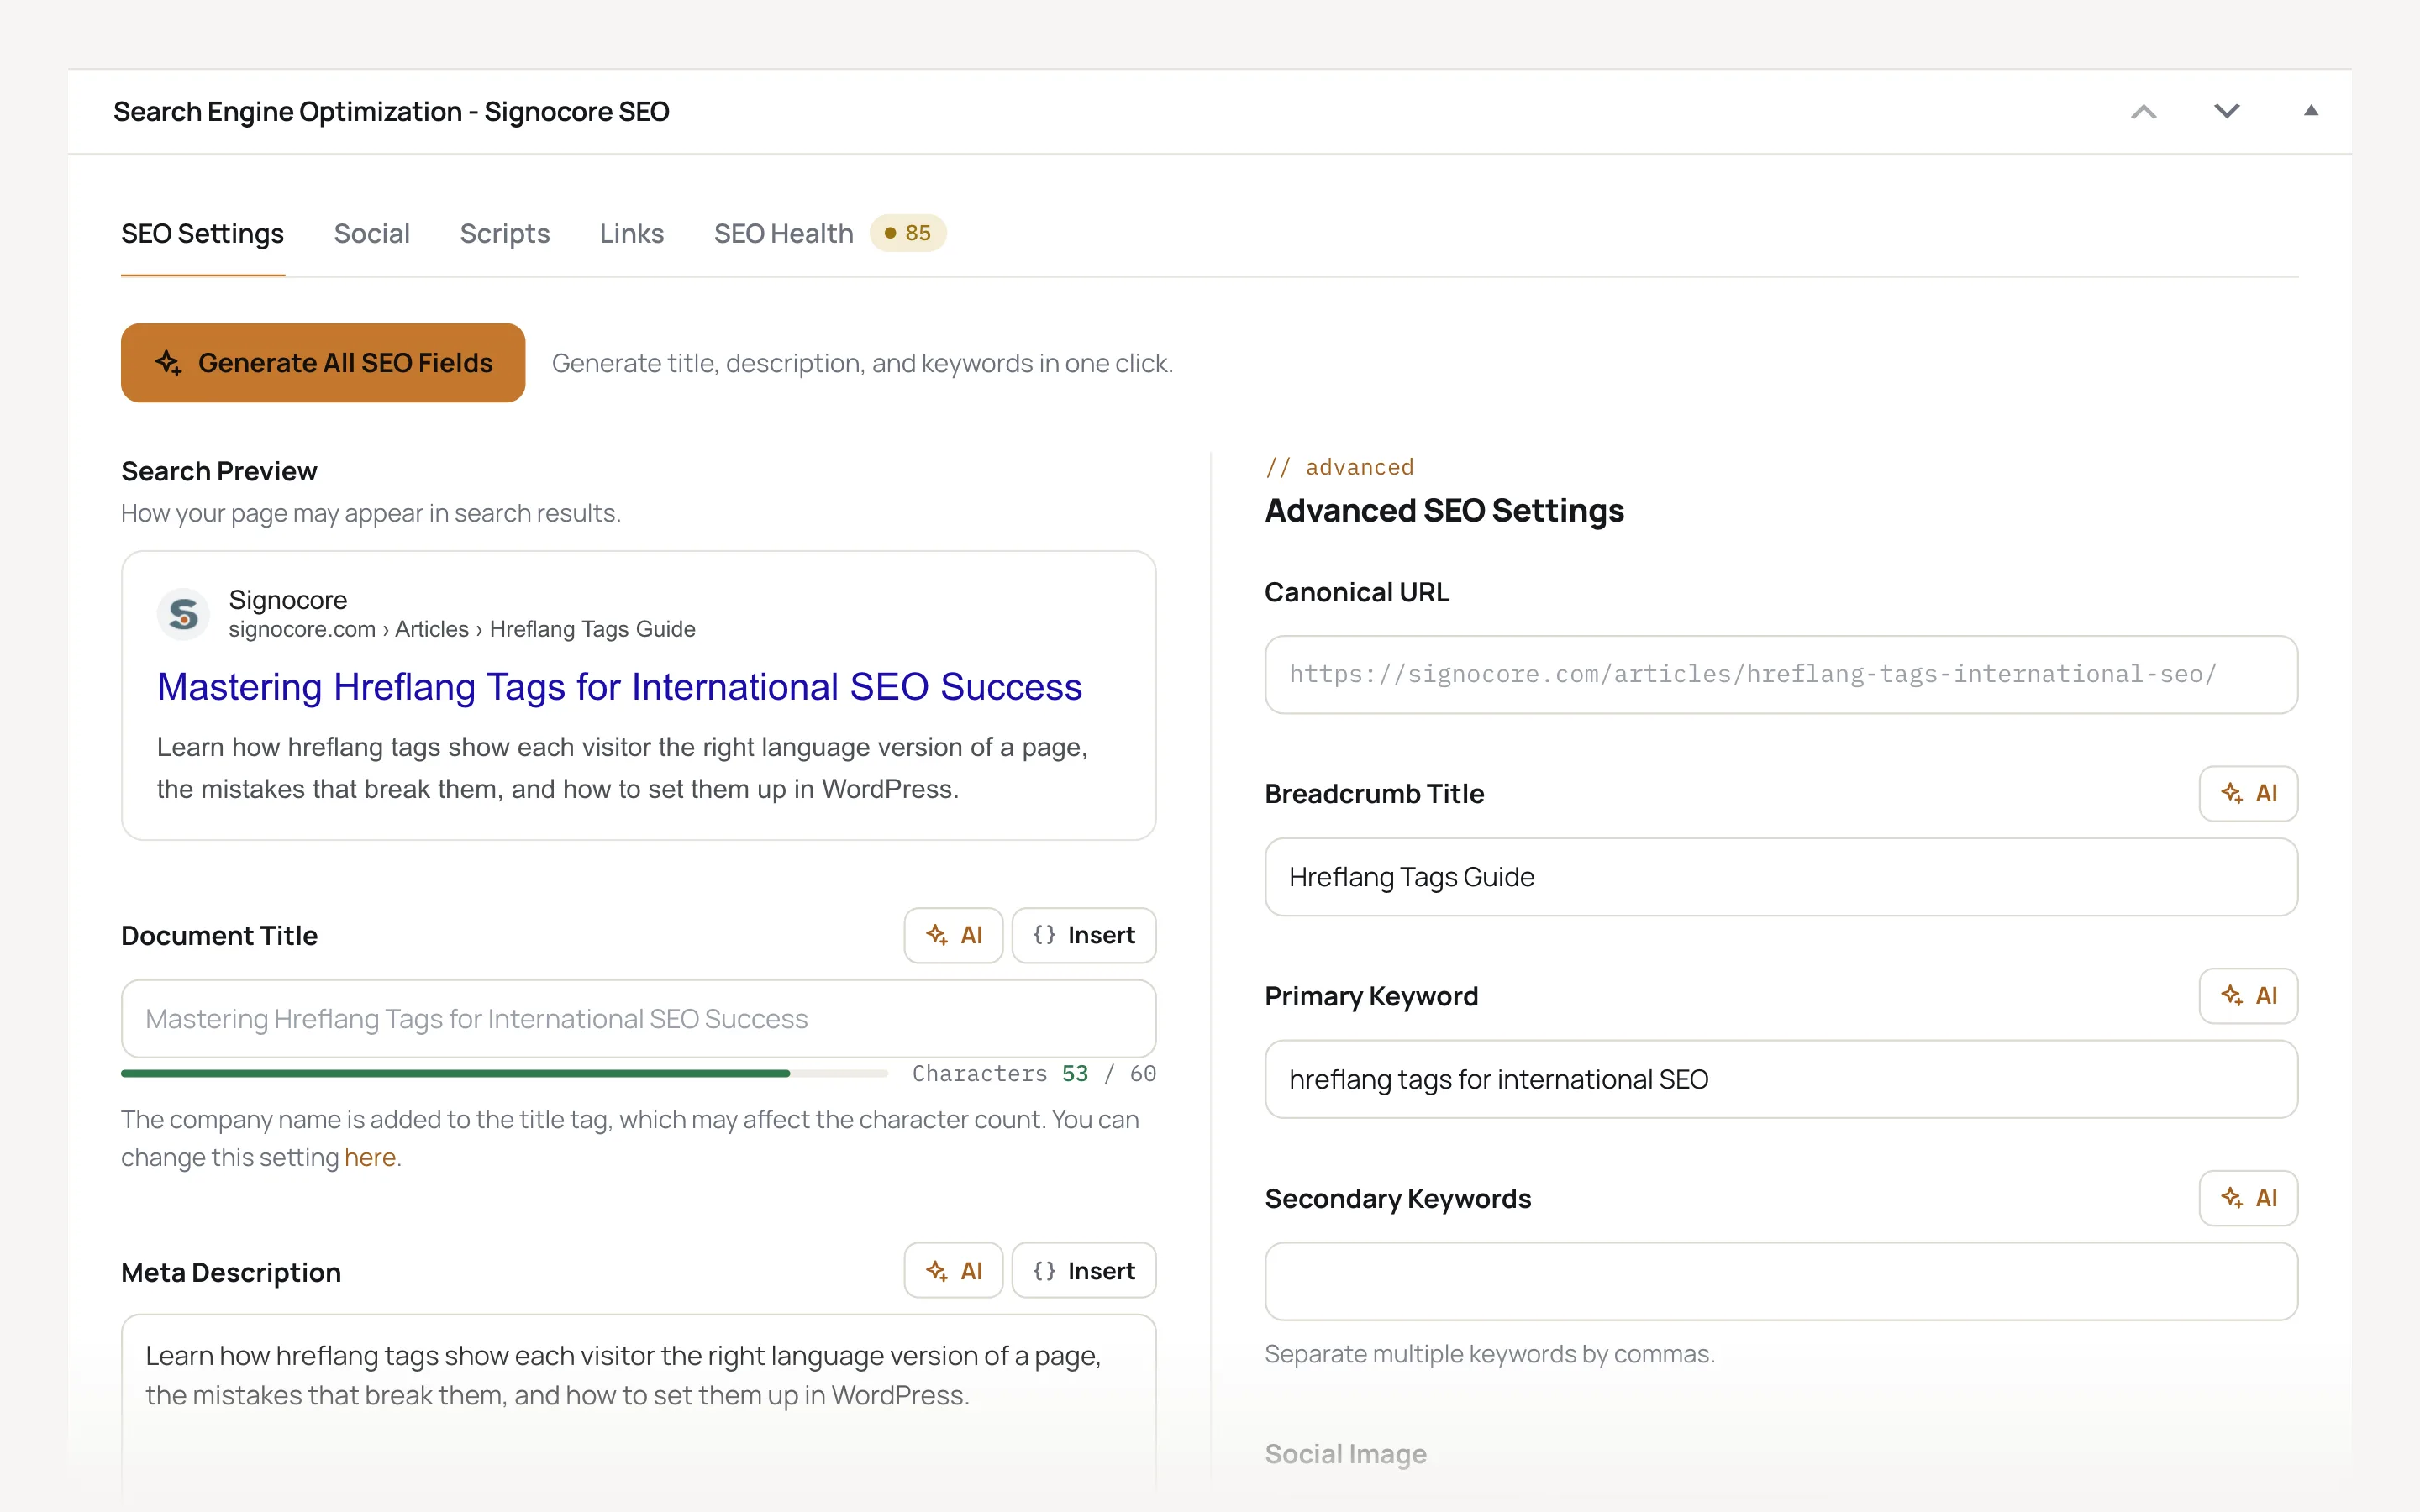The width and height of the screenshot is (2420, 1512).
Task: Generate Document Title with AI
Action: [953, 935]
